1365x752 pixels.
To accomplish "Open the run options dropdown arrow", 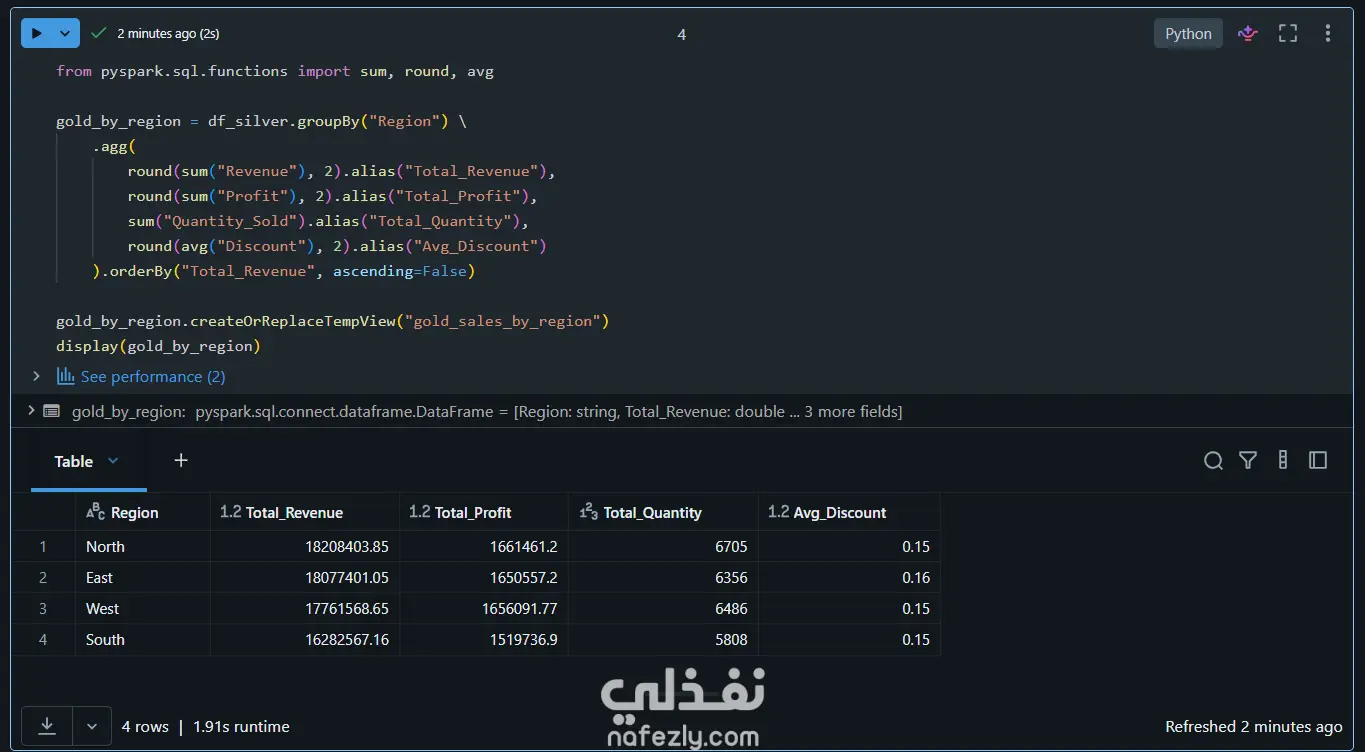I will pyautogui.click(x=65, y=33).
